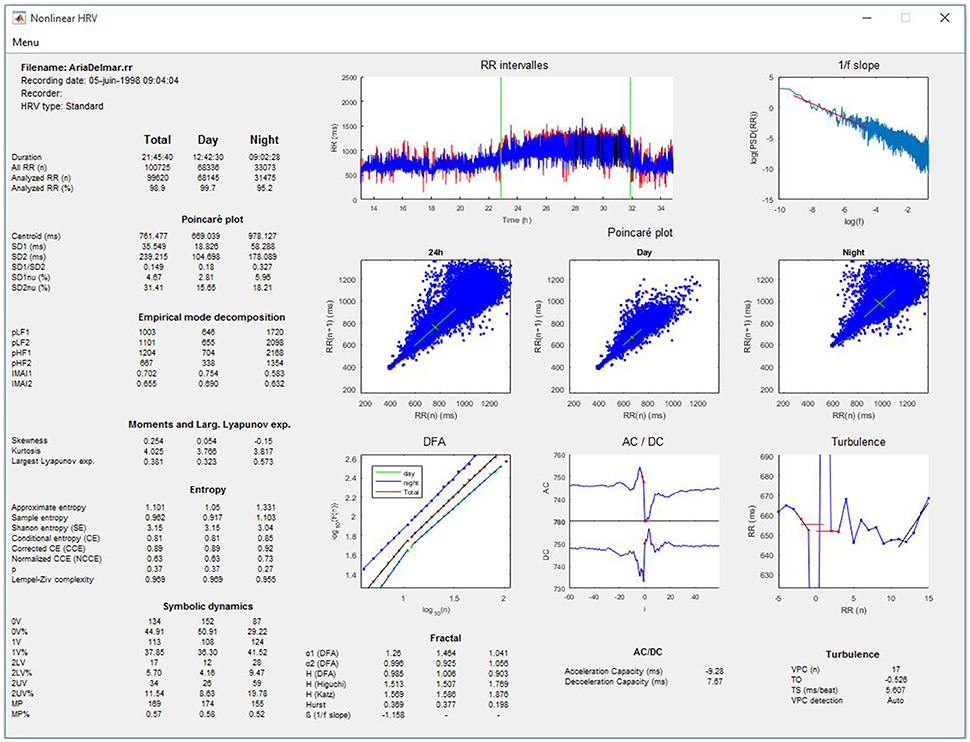
Task: Click 'Moments and Larg. Lyapunov exp.' heading
Action: pos(209,425)
